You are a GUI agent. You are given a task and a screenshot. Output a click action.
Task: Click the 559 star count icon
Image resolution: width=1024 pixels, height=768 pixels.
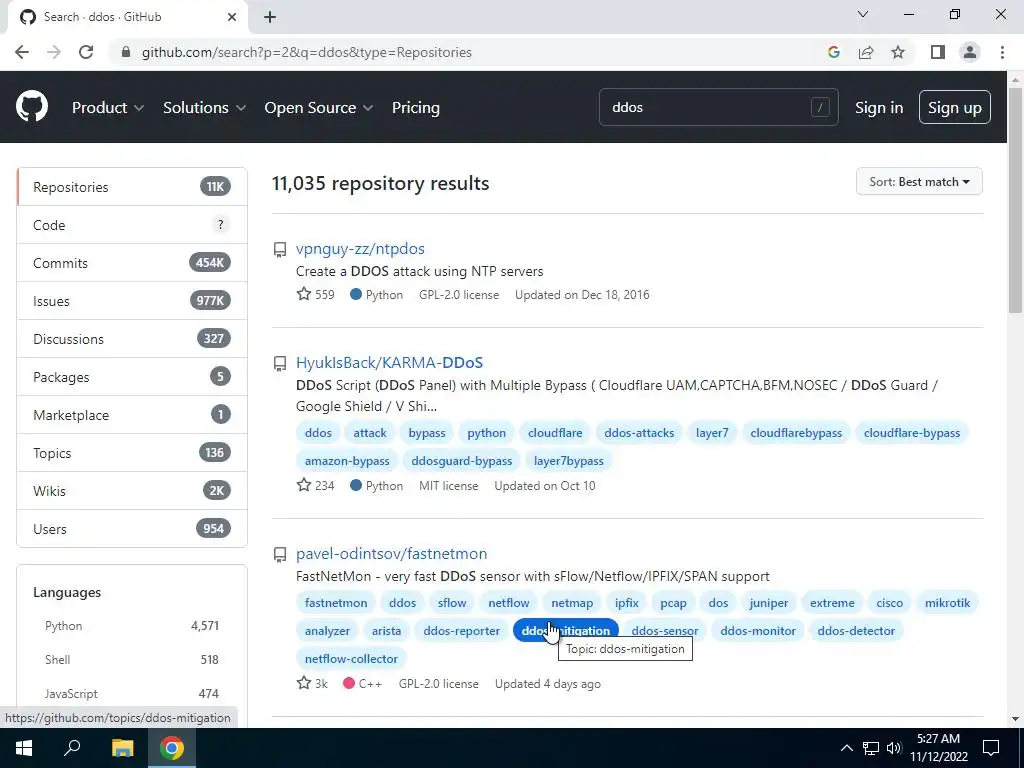304,294
